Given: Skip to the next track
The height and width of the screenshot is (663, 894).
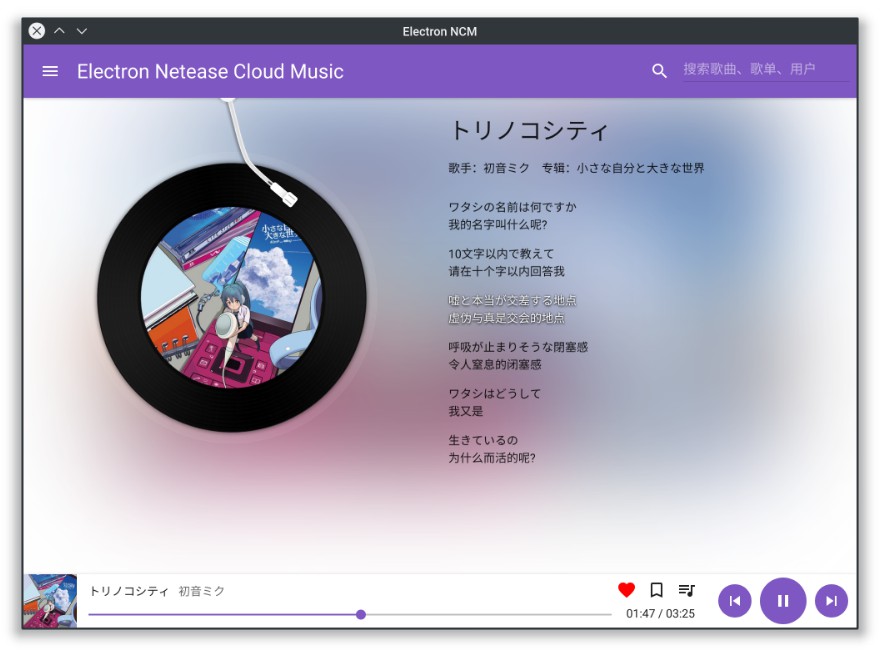Looking at the screenshot, I should pos(831,601).
